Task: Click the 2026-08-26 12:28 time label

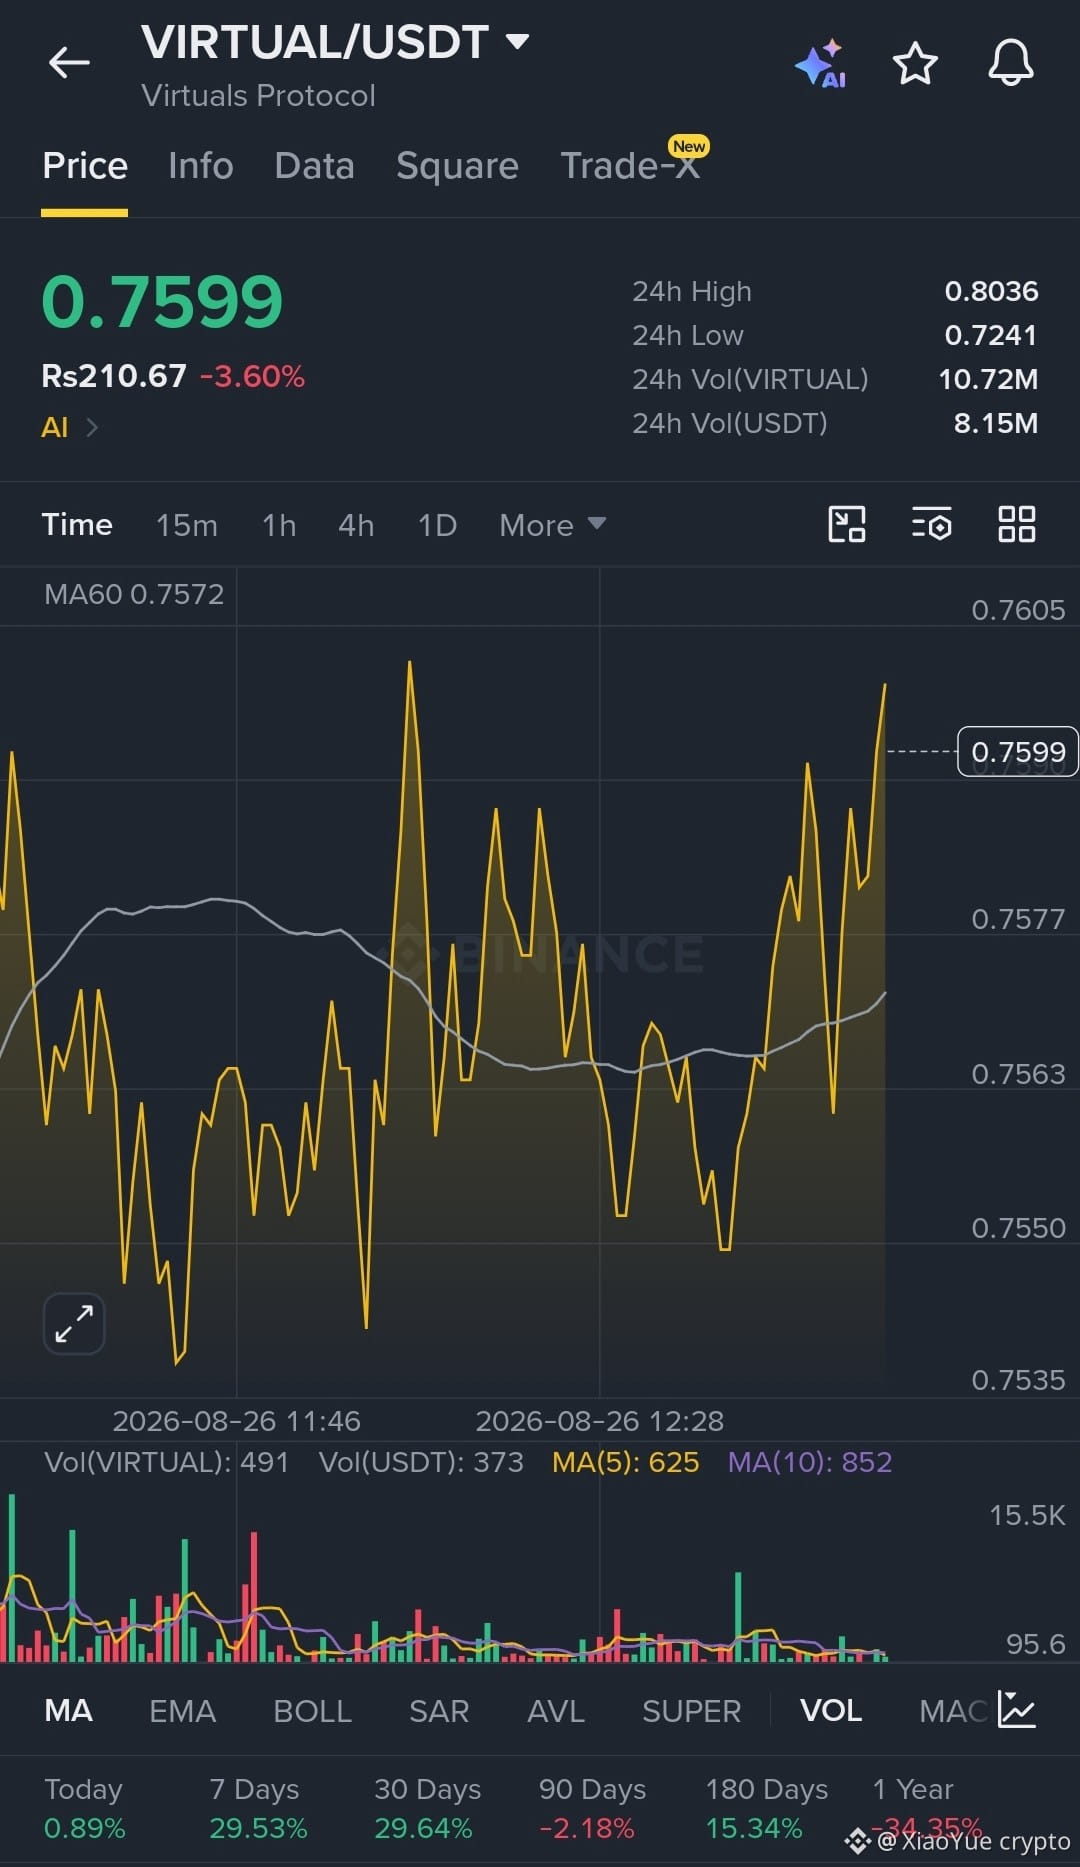Action: (599, 1421)
